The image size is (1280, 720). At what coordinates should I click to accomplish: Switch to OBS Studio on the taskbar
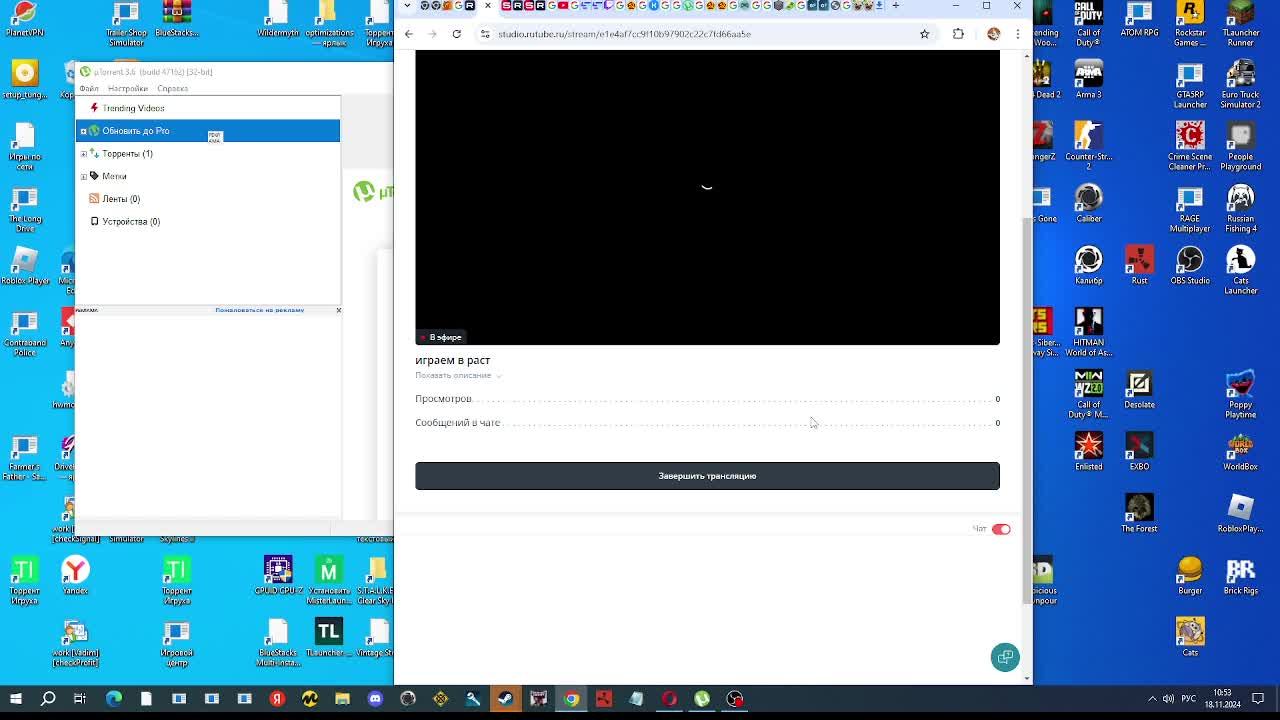(735, 699)
